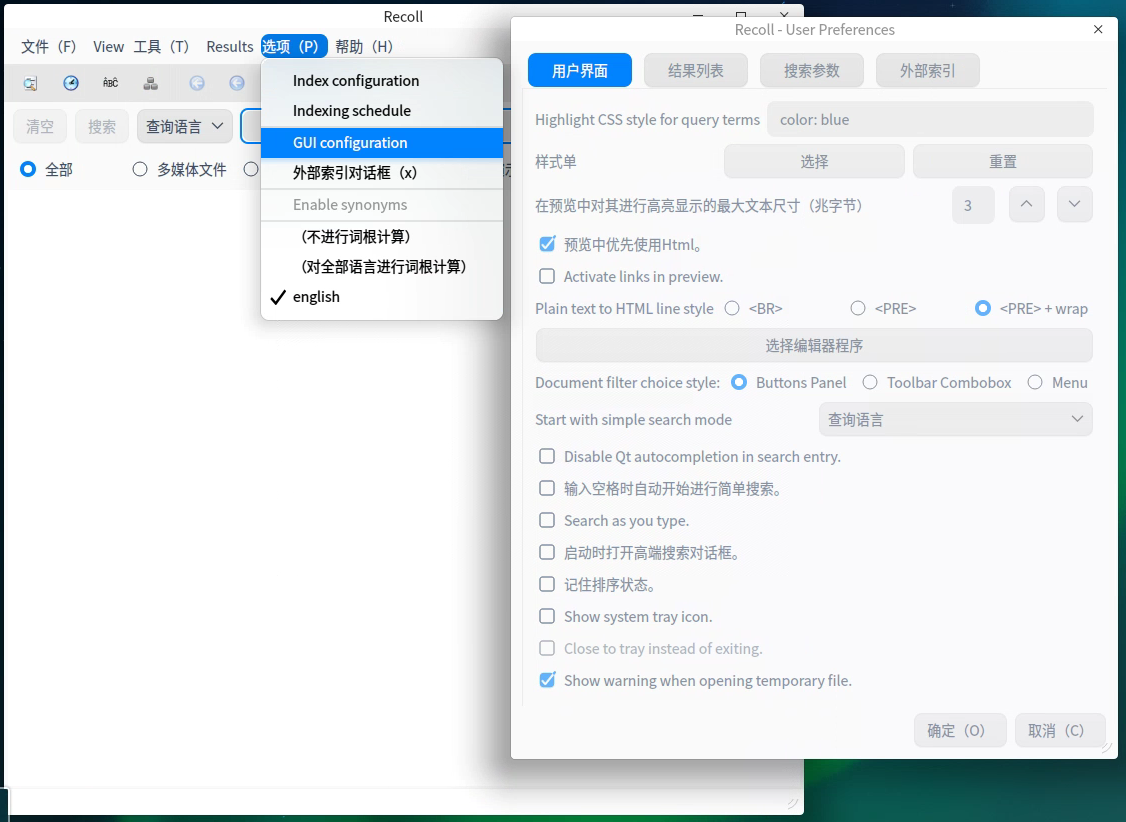This screenshot has width=1126, height=822.
Task: Switch to 结果列表 tab
Action: 696,70
